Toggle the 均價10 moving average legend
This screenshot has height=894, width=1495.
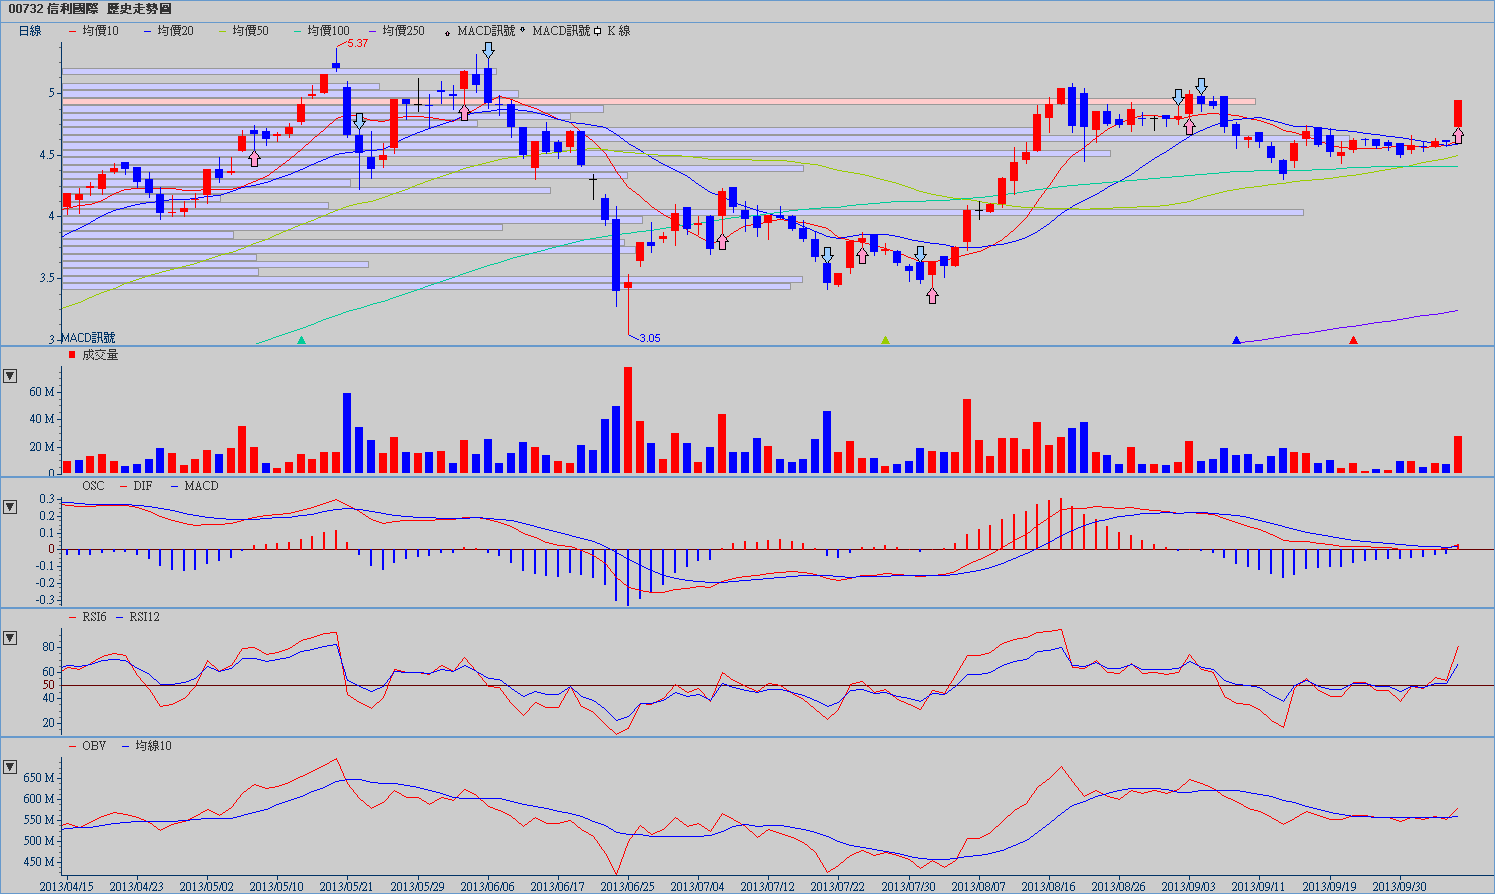point(100,31)
